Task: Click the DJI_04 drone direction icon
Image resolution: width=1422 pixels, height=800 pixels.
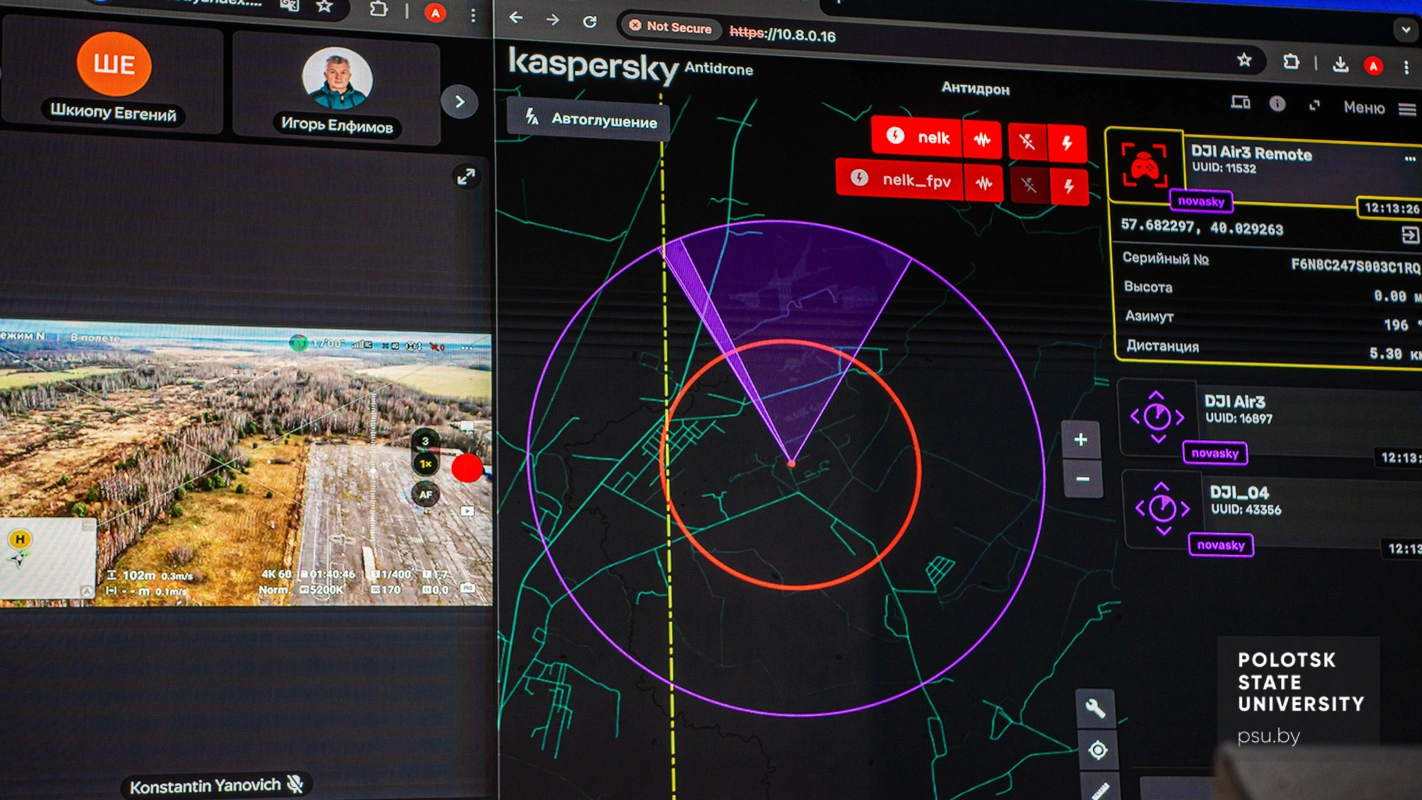Action: (1162, 508)
